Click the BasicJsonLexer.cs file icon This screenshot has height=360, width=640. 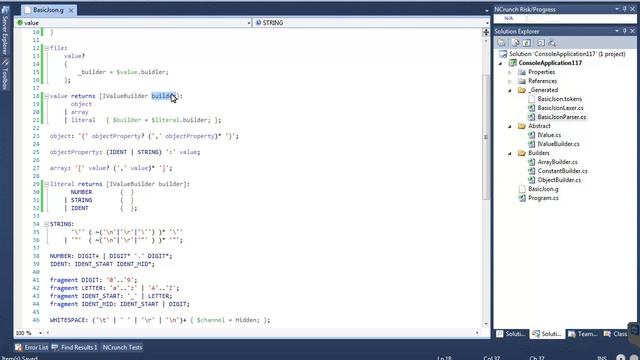click(x=531, y=108)
